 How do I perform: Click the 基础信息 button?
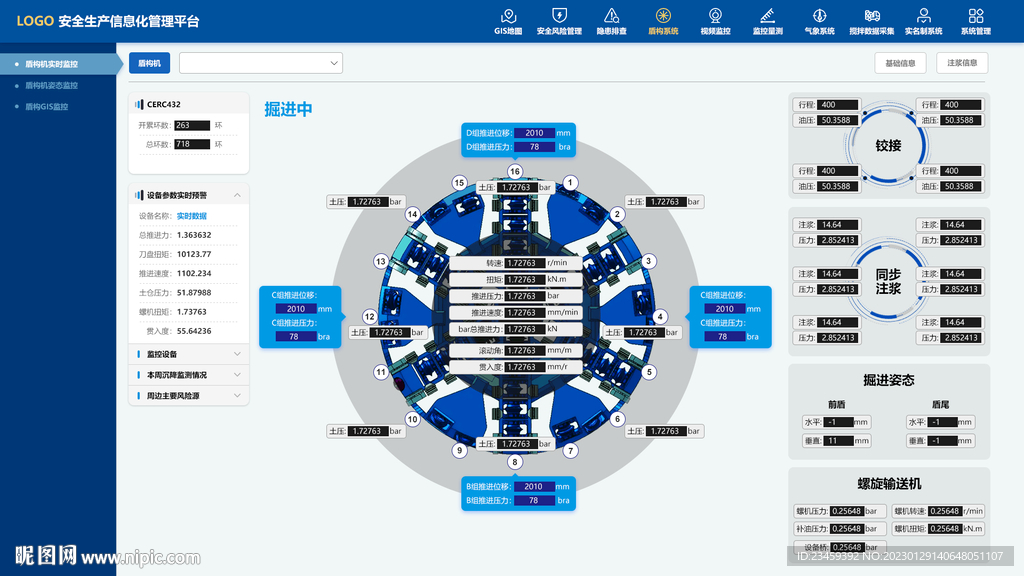click(900, 63)
